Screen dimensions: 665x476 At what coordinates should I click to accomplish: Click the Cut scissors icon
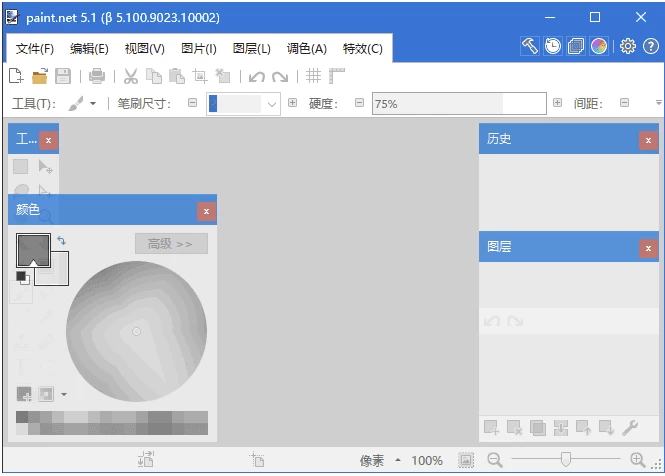click(x=130, y=76)
